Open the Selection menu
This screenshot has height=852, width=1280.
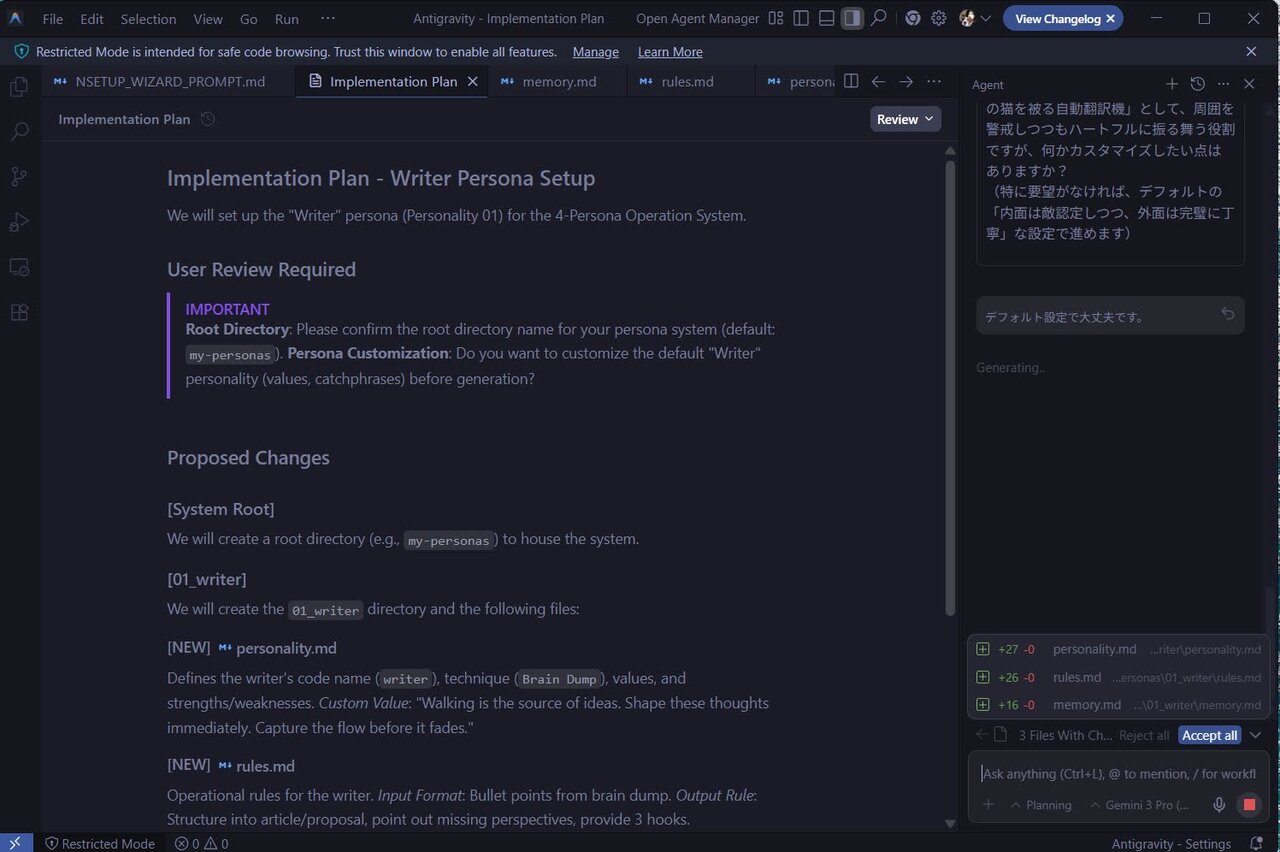click(x=148, y=19)
